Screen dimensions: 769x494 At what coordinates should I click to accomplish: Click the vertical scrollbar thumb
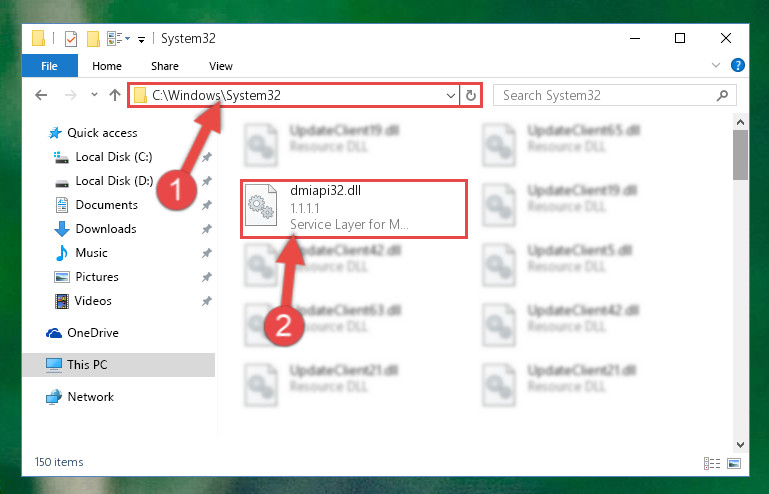(x=741, y=155)
